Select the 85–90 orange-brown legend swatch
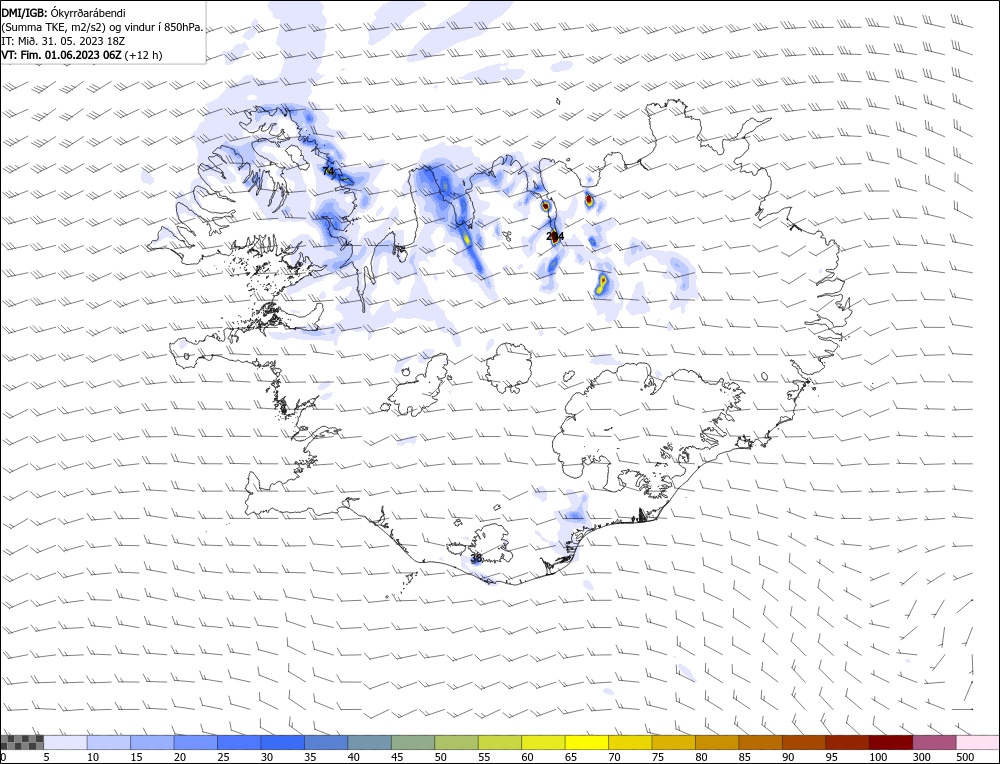The height and width of the screenshot is (764, 1000). 760,742
